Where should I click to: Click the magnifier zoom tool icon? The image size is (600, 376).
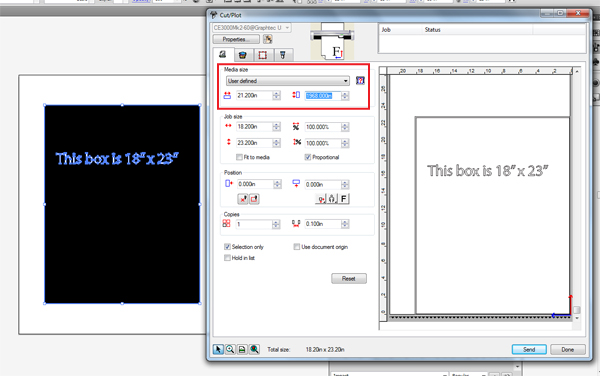coord(230,349)
